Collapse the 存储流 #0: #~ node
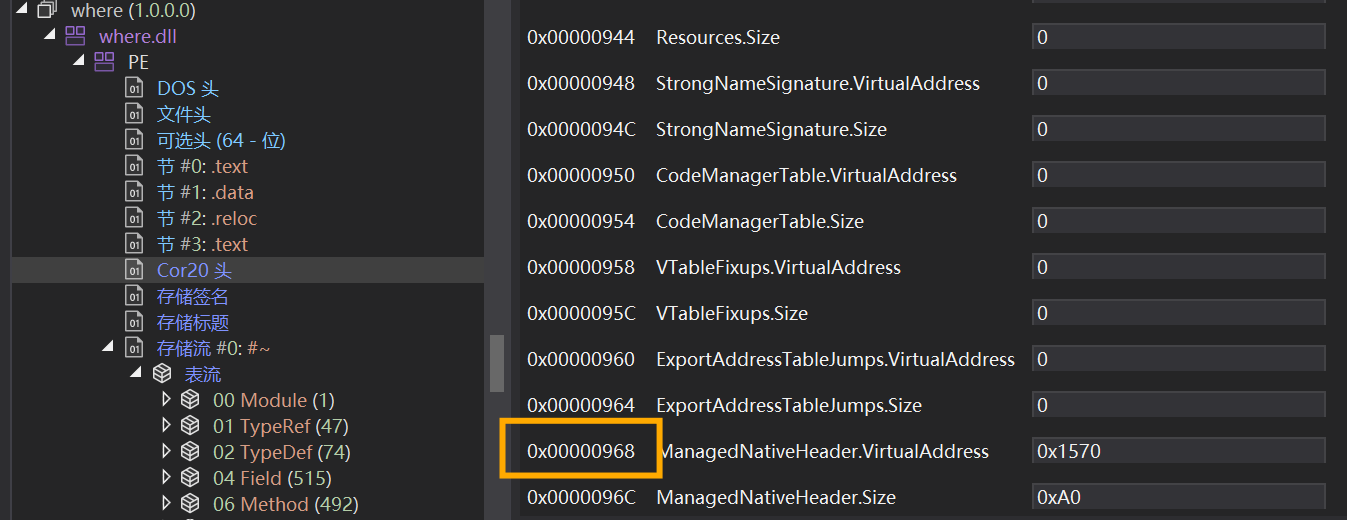 (108, 348)
